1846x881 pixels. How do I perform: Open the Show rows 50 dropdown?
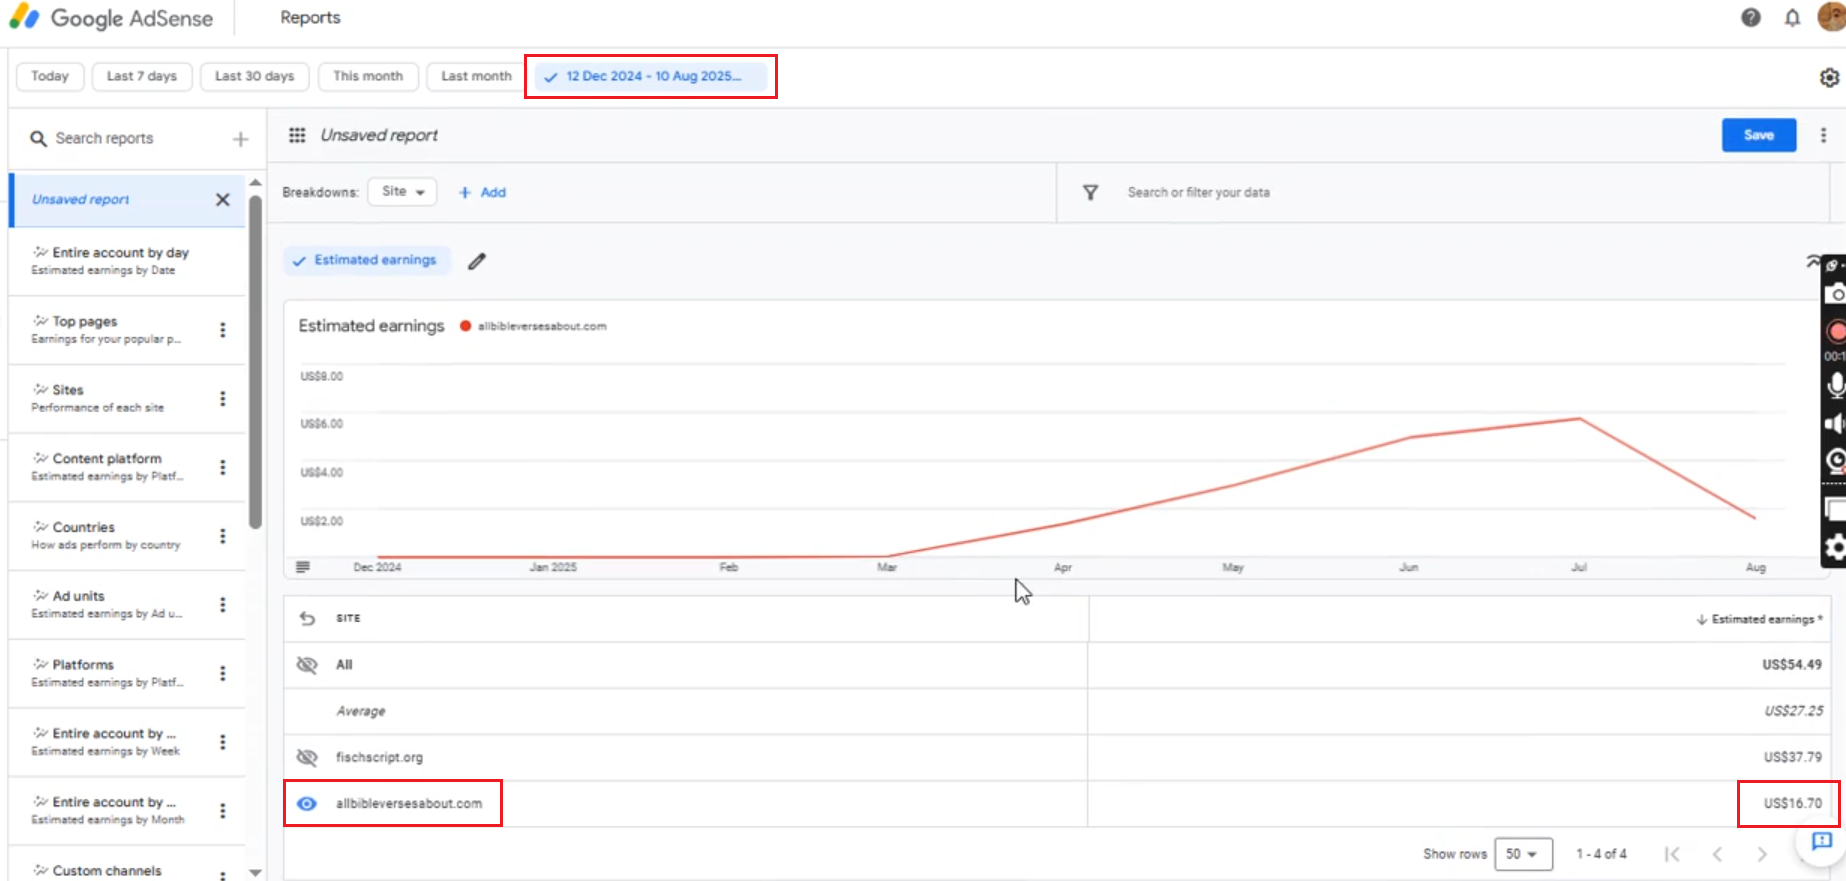pos(1523,854)
